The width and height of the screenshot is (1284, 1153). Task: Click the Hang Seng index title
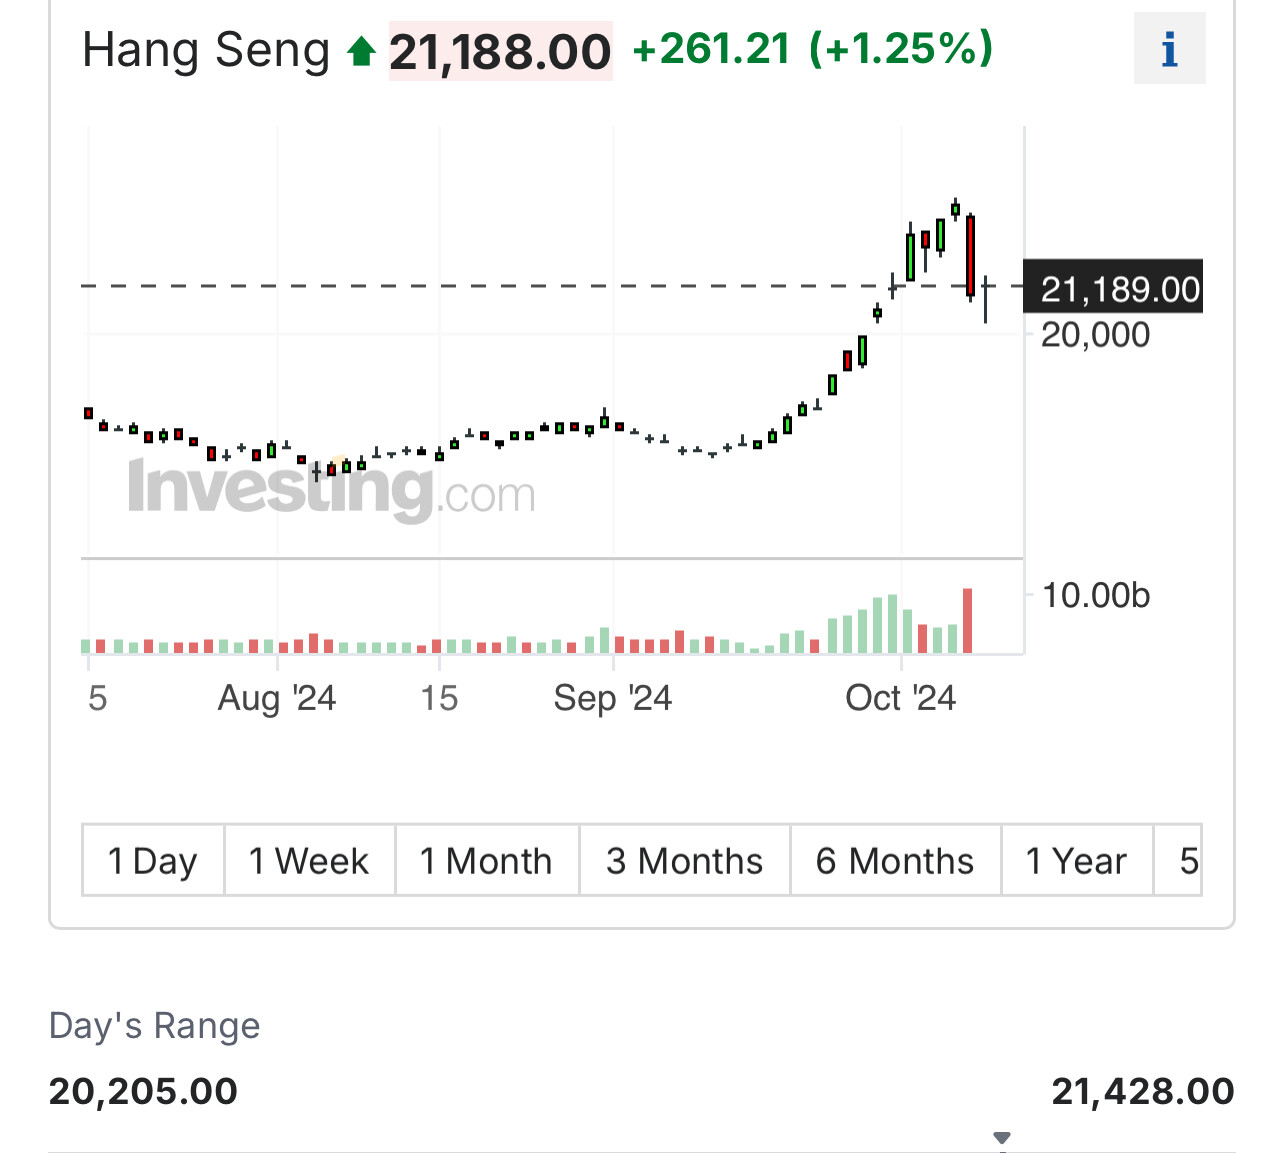coord(206,51)
